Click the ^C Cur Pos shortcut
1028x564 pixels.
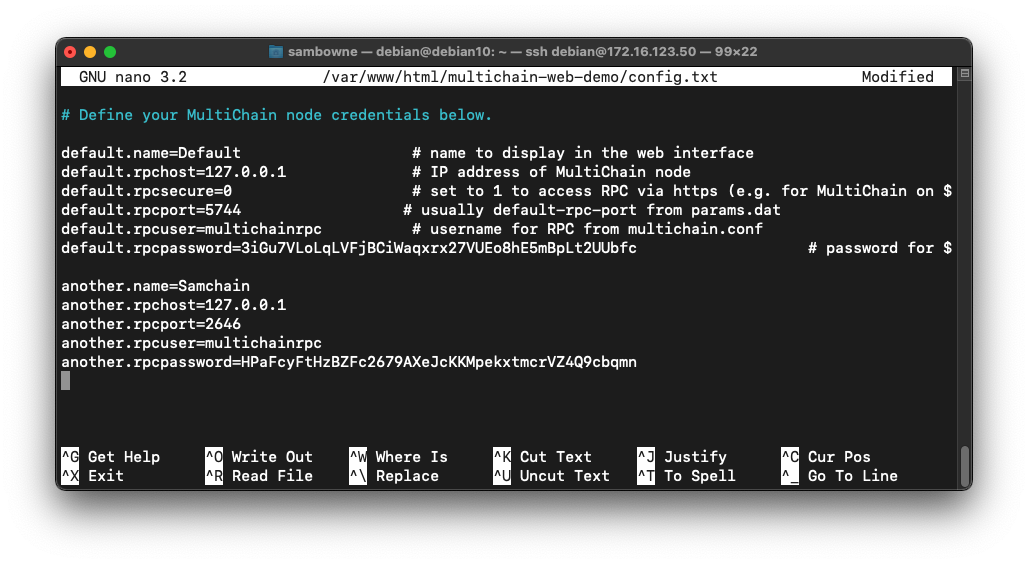point(826,456)
